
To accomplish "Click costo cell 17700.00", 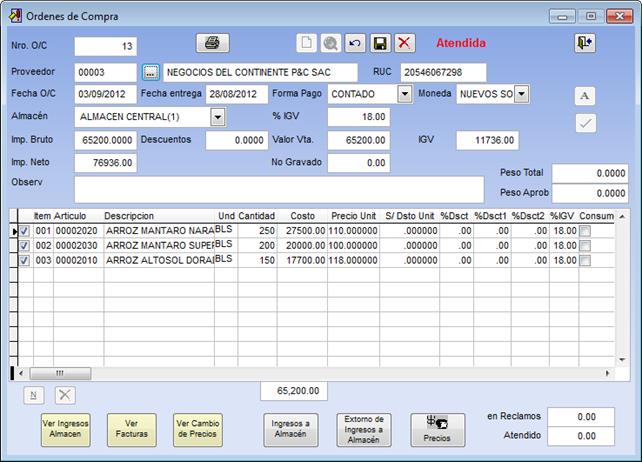I will (303, 260).
